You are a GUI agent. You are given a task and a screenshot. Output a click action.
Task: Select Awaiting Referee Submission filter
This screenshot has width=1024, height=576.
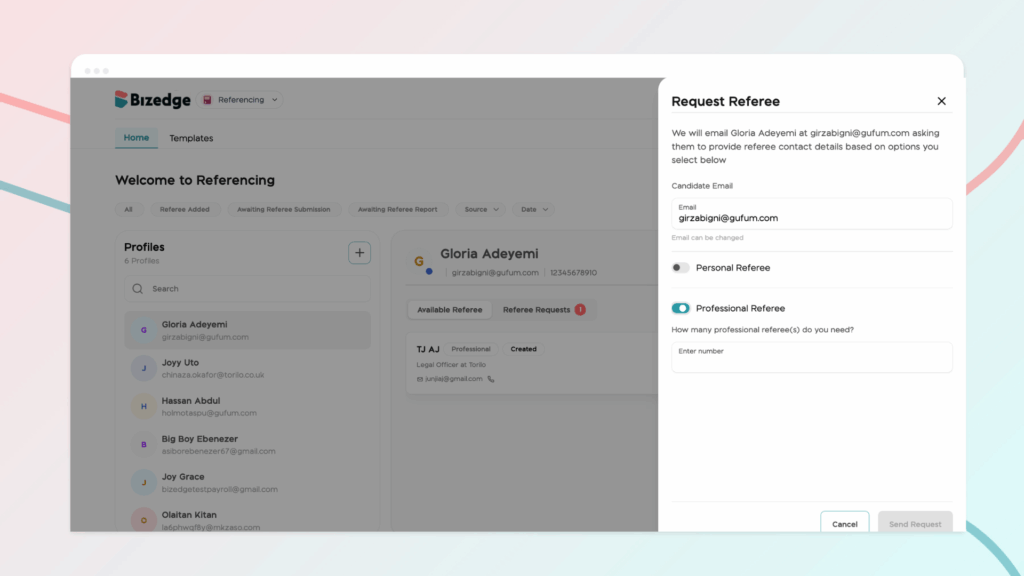283,210
